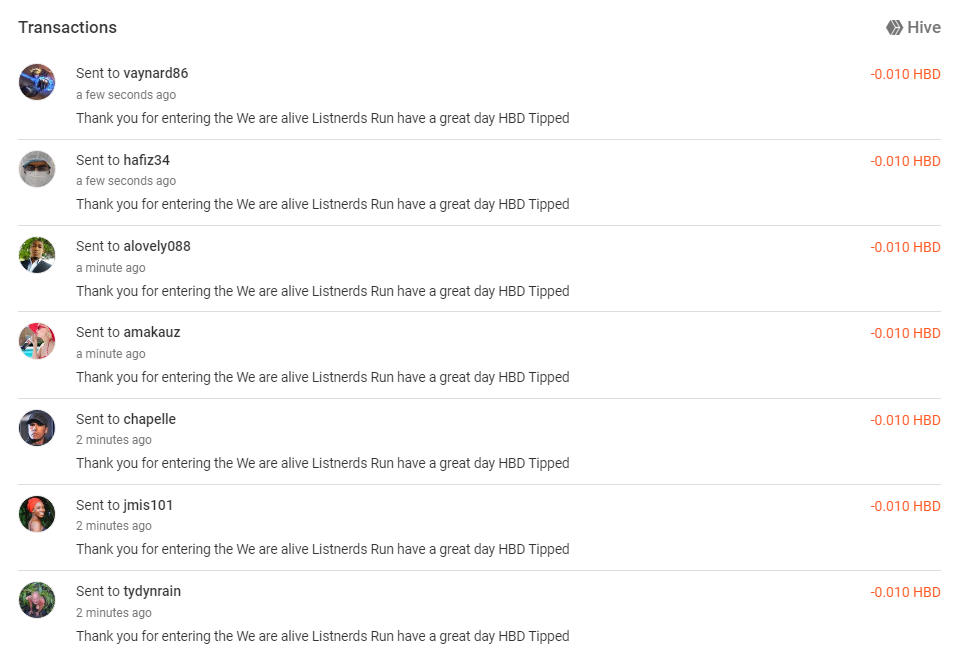Click chapelle's profile avatar
This screenshot has width=957, height=656.
(37, 428)
